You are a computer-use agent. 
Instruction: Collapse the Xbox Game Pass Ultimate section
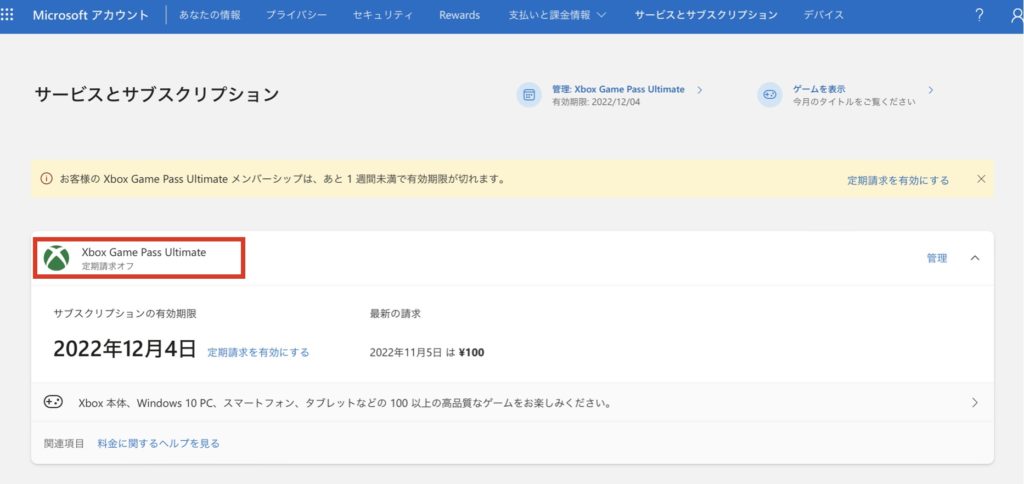[975, 258]
